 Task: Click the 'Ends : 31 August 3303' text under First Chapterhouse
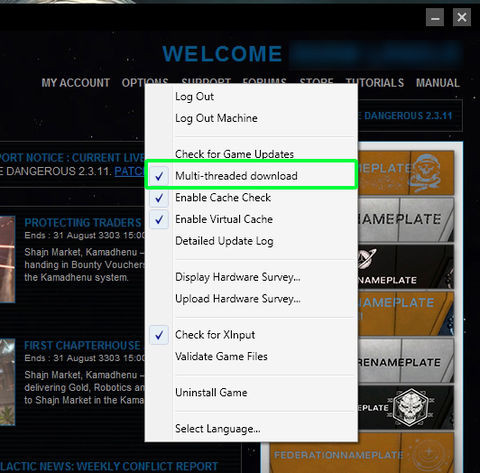click(x=85, y=358)
